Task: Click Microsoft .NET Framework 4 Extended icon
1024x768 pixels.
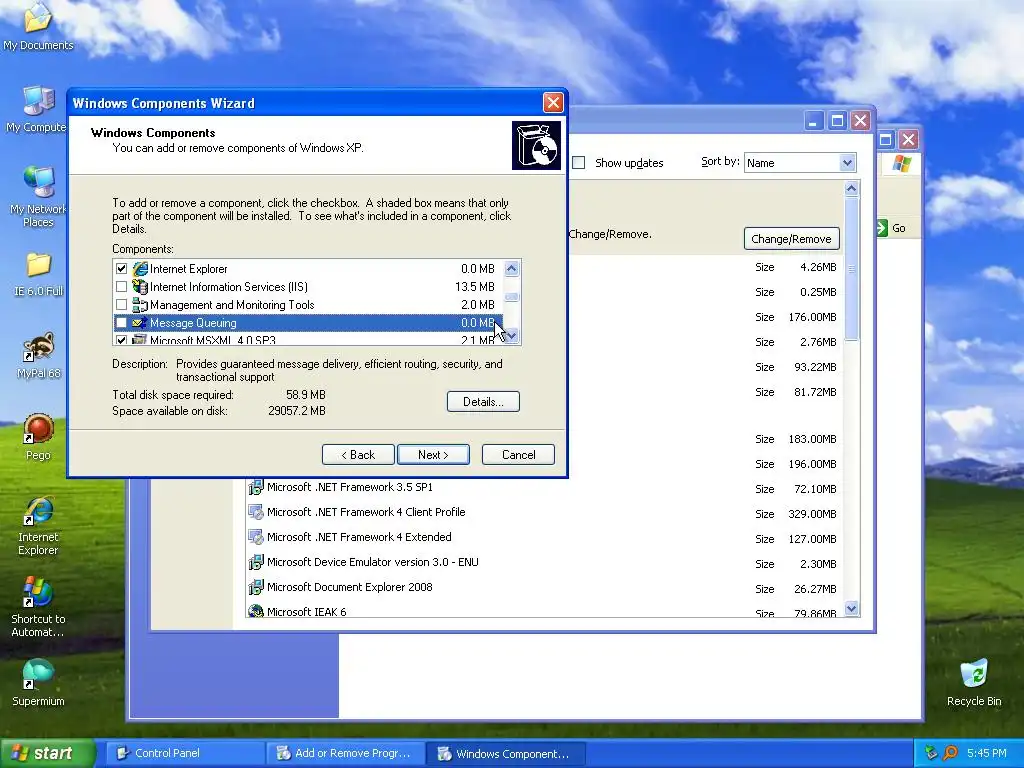Action: click(x=256, y=537)
